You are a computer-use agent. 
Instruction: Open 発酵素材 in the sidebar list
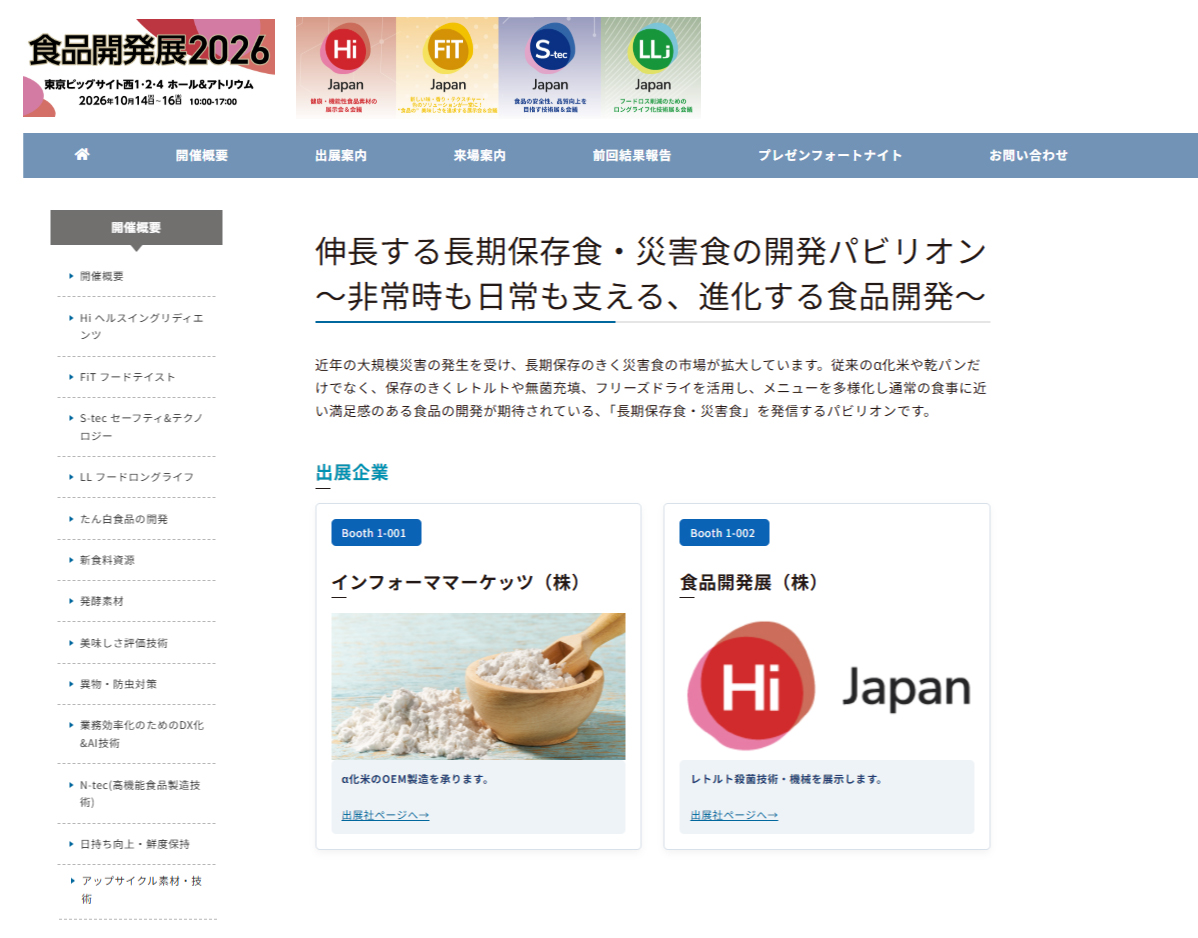coord(102,601)
